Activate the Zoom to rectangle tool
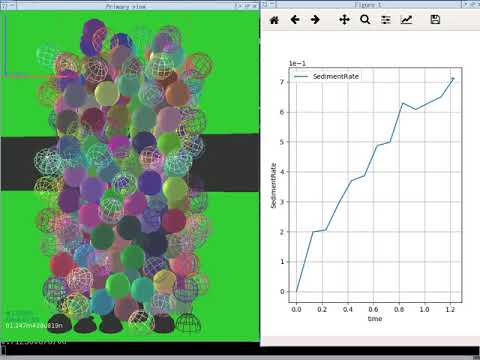480x360 pixels. pos(365,20)
